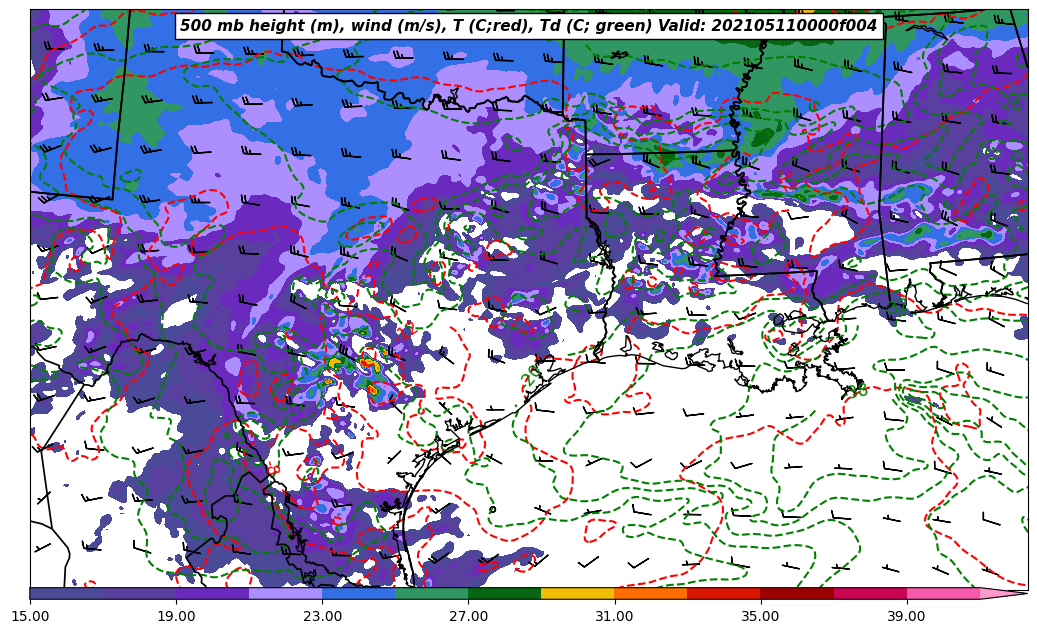The height and width of the screenshot is (633, 1037).
Task: Click the dark green colorbar segment right of 27.00
Action: (x=504, y=593)
